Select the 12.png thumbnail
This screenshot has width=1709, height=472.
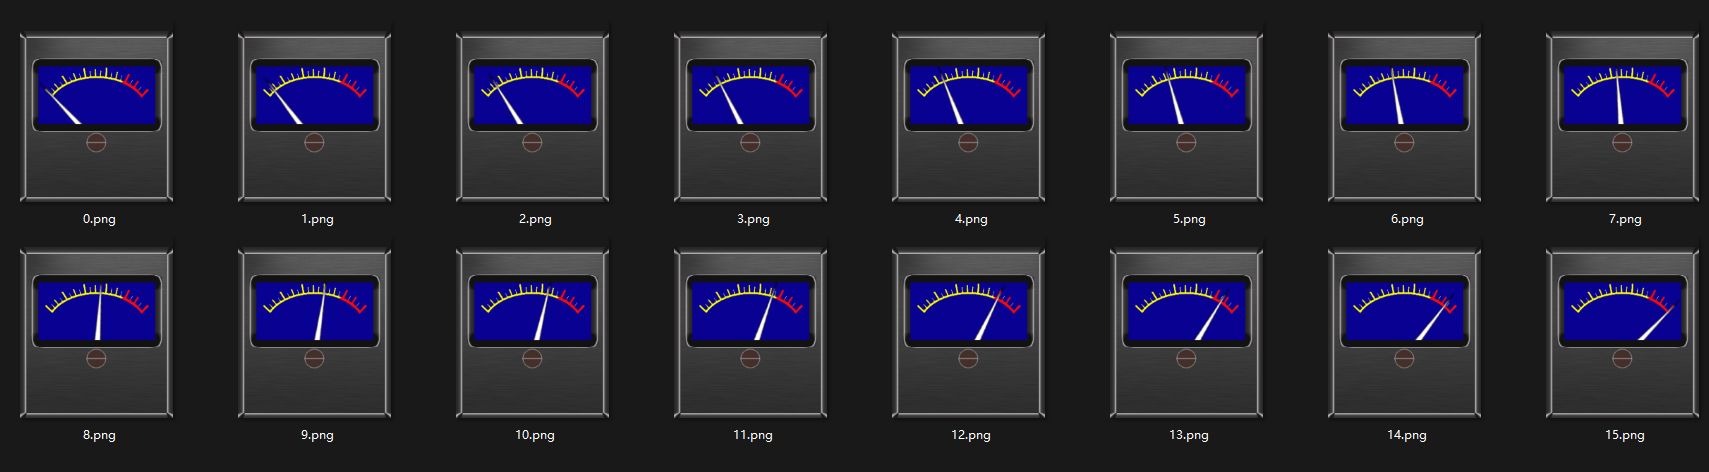(969, 333)
